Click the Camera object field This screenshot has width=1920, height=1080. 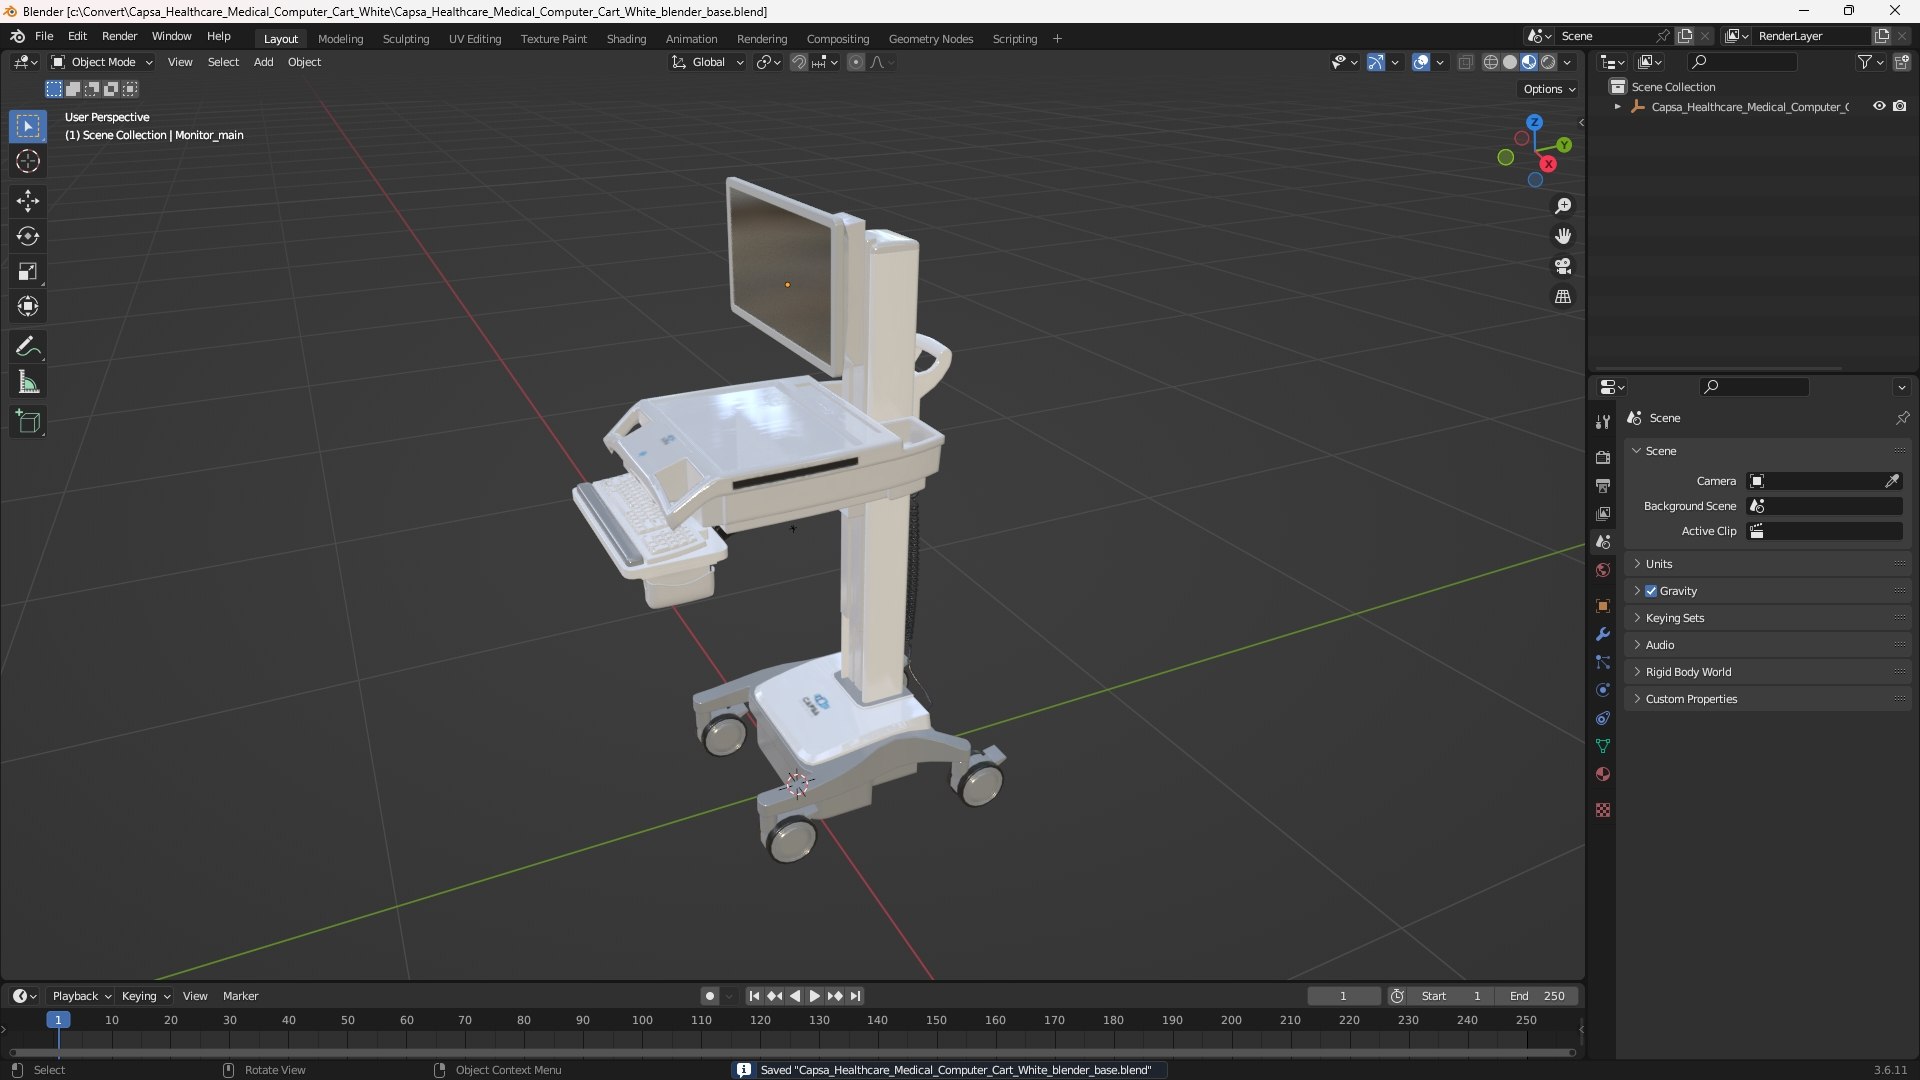point(1824,481)
